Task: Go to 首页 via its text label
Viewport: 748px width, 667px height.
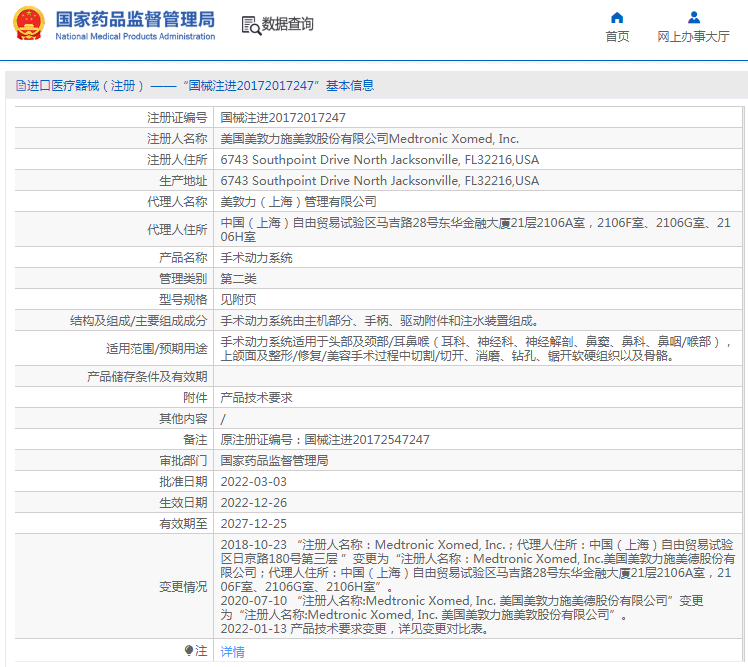Action: 617,37
